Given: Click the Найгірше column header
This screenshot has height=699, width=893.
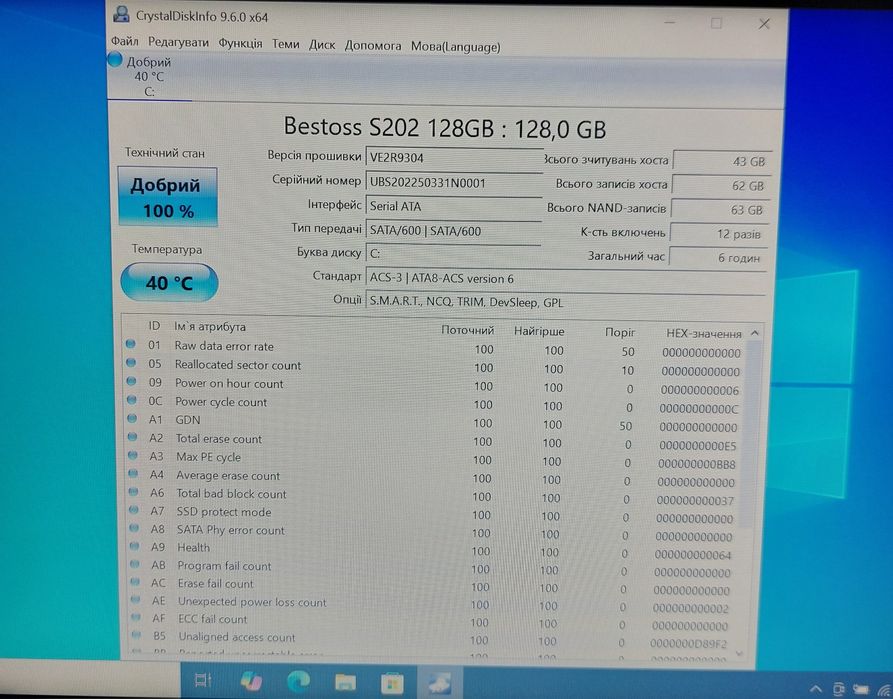Looking at the screenshot, I should point(539,331).
